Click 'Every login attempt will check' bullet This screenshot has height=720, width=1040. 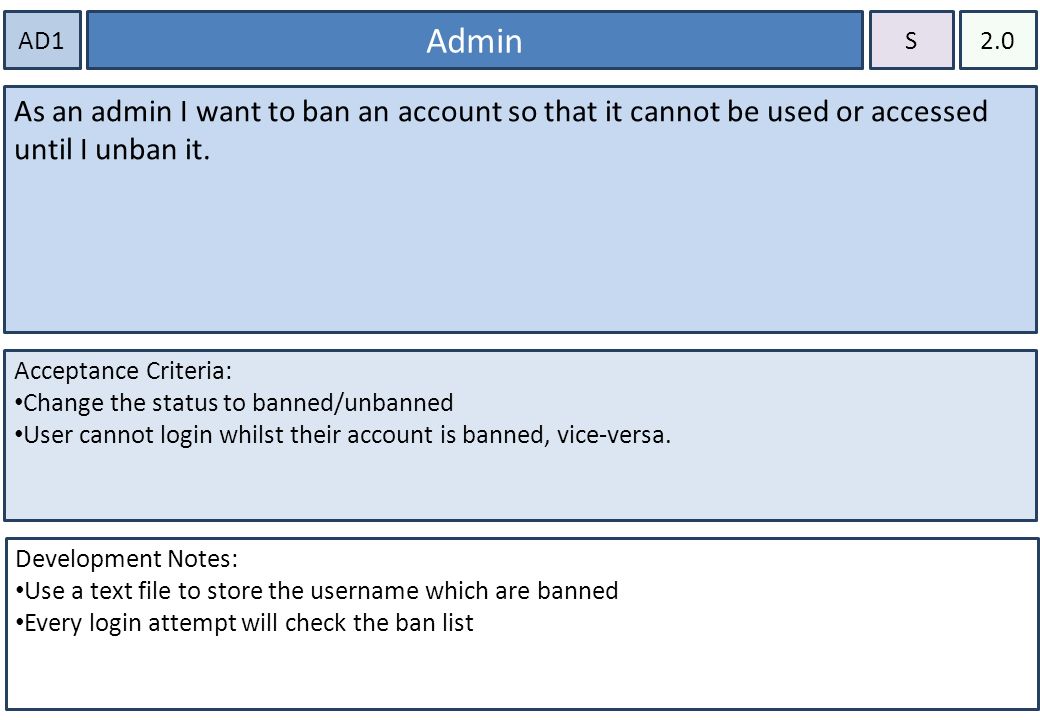point(245,623)
